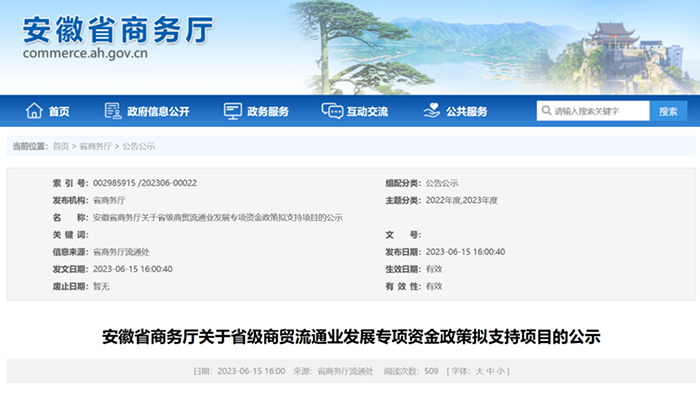Image resolution: width=700 pixels, height=400 pixels.
Task: Click the chat bubble icon beside 互动交流
Action: (x=329, y=111)
